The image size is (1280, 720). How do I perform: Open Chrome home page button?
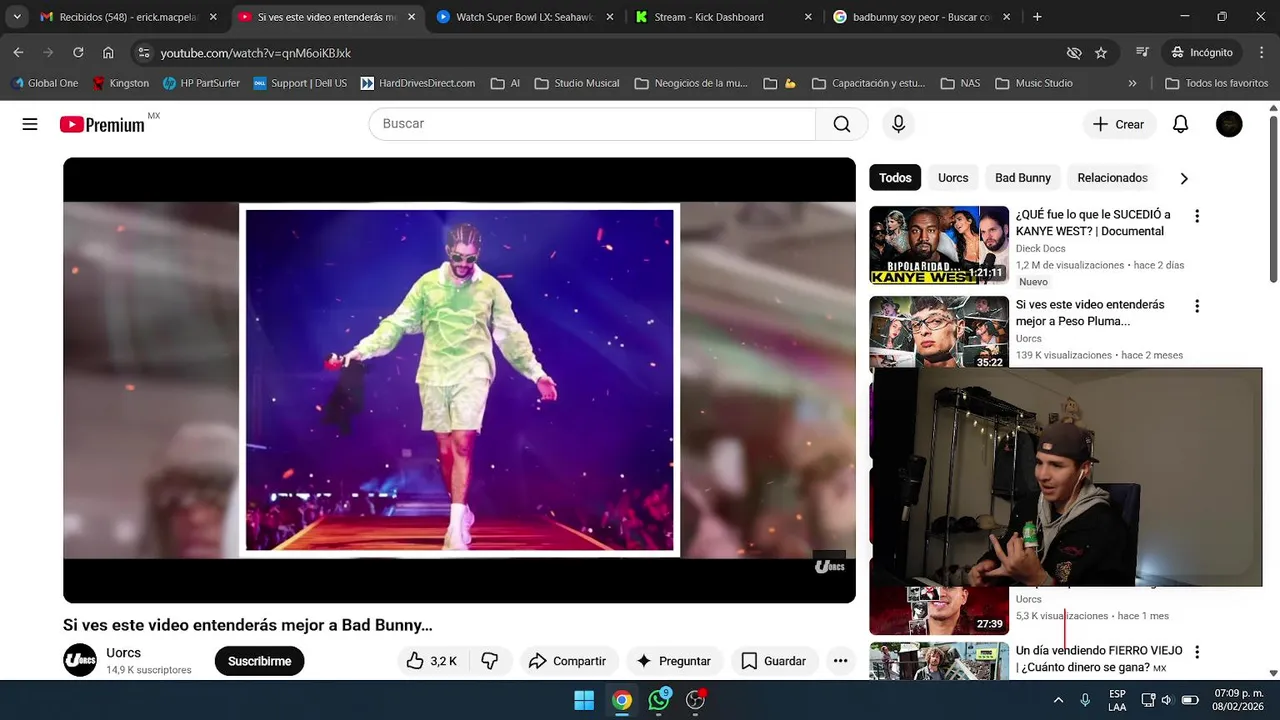(x=108, y=52)
